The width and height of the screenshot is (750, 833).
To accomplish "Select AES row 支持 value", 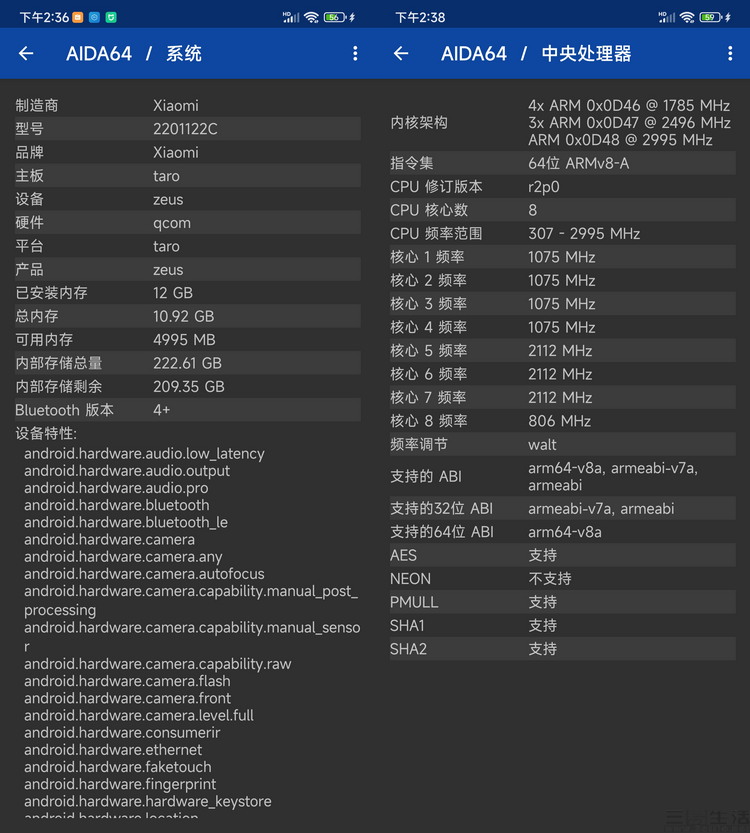I will point(542,556).
